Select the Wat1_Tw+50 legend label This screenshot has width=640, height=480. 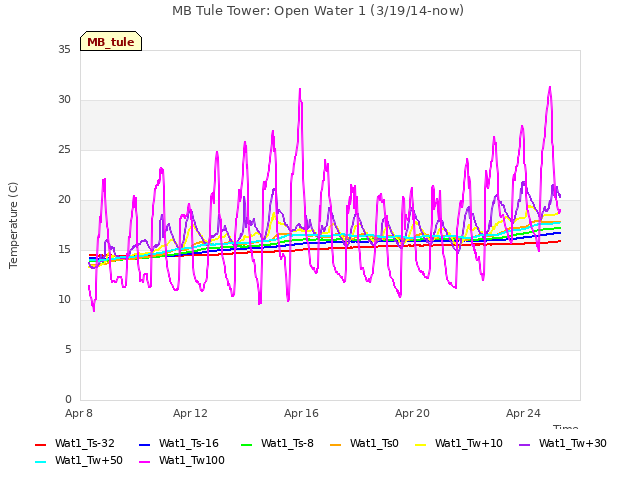click(89, 460)
